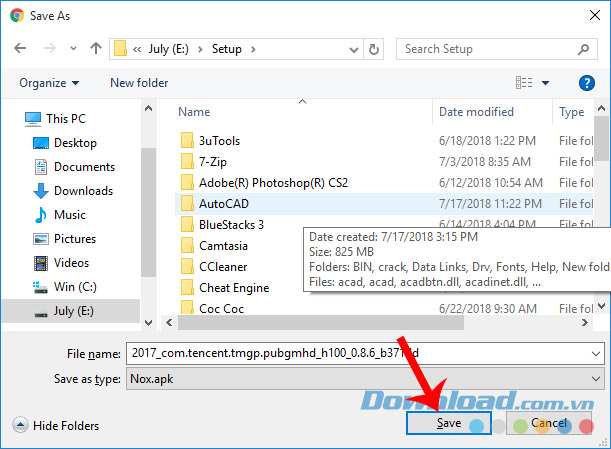Select the BlueStacks 3 folder
611x449 pixels.
[x=222, y=225]
